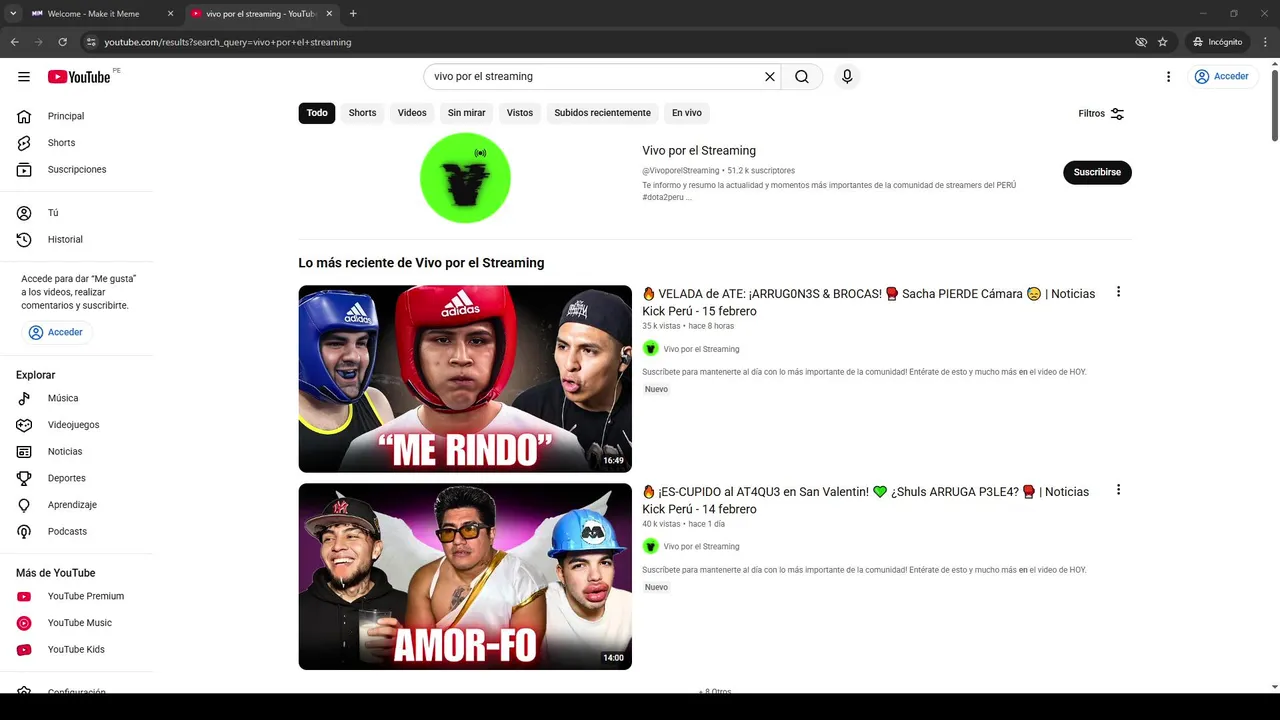Viewport: 1280px width, 720px height.
Task: Open the Filtros options
Action: click(1101, 114)
